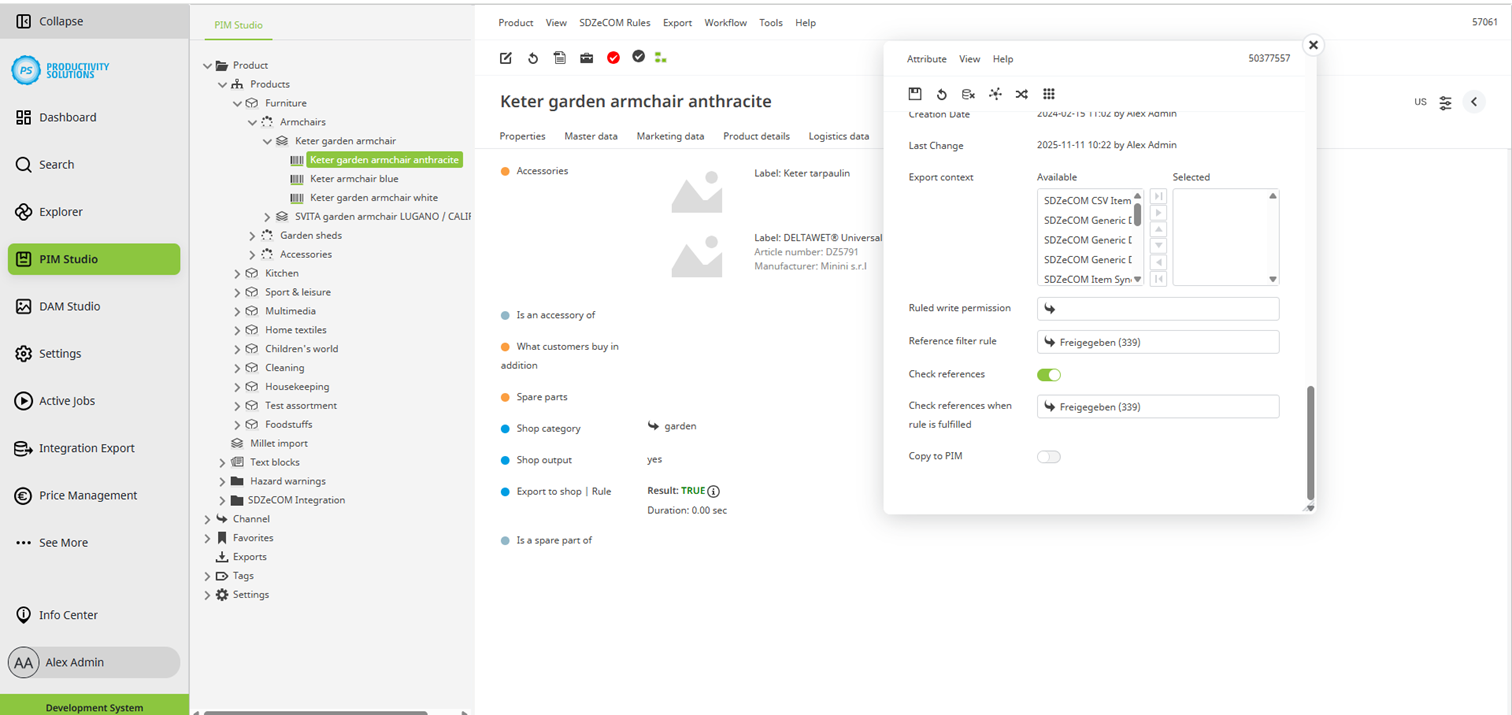This screenshot has height=715, width=1512.
Task: Switch to the Marketing data tab
Action: click(670, 136)
